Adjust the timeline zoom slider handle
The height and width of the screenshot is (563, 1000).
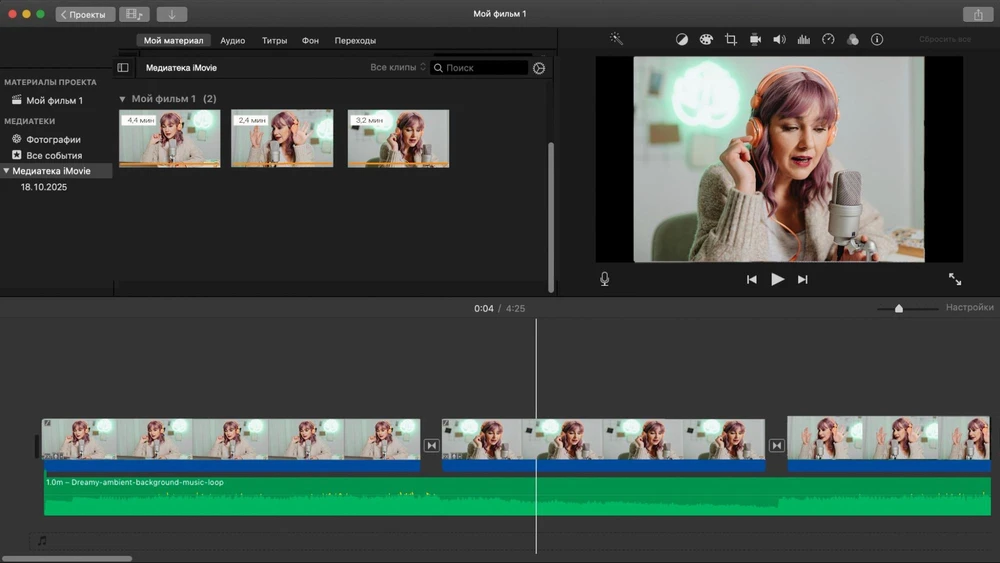click(899, 309)
